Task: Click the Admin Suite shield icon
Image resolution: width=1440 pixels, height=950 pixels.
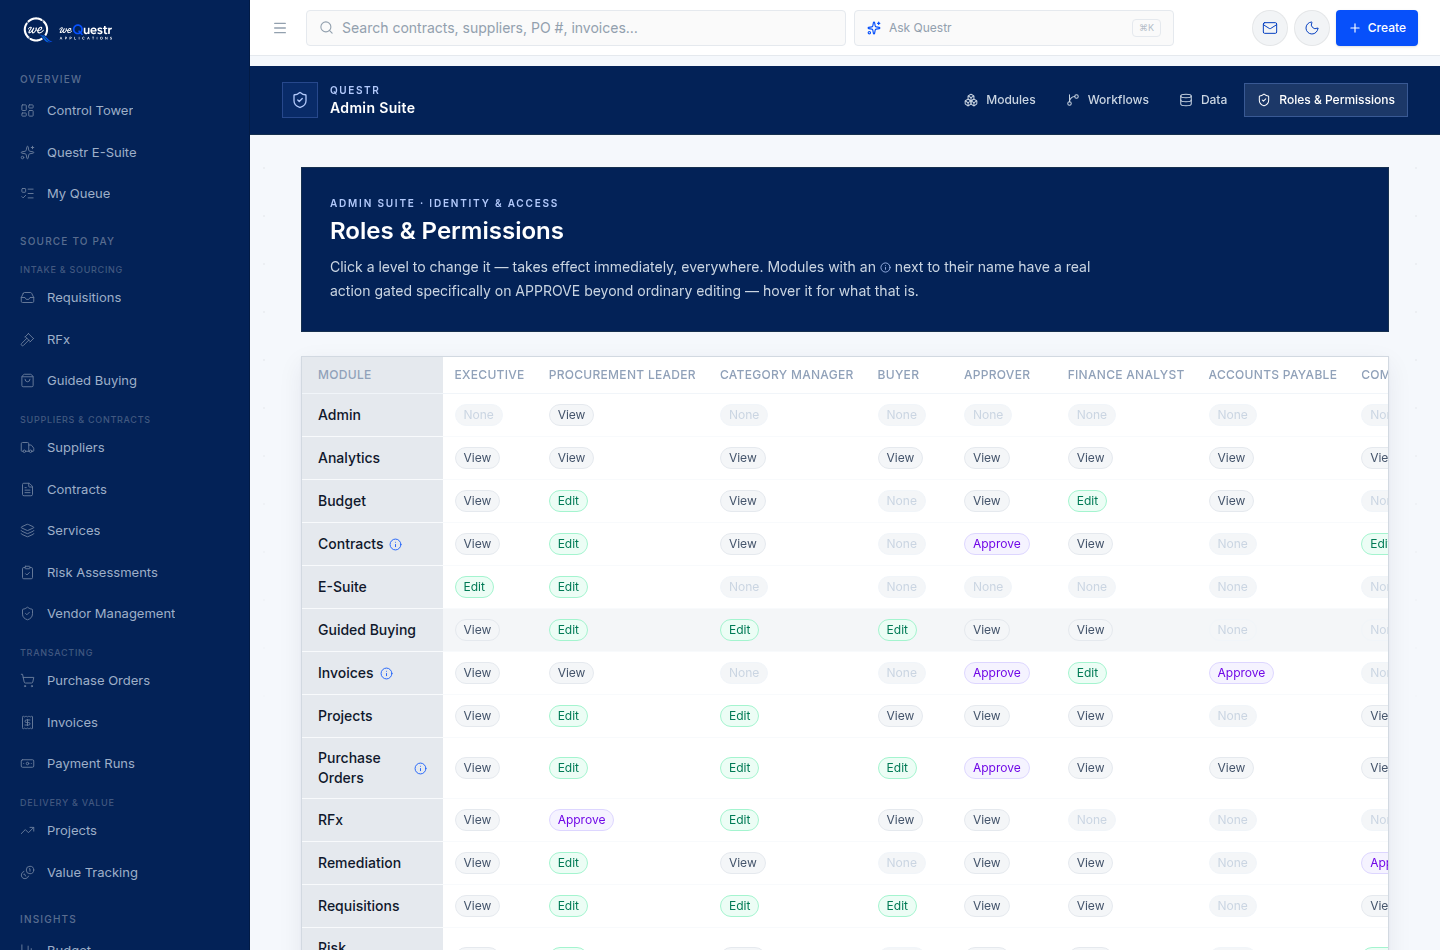Action: click(x=300, y=100)
